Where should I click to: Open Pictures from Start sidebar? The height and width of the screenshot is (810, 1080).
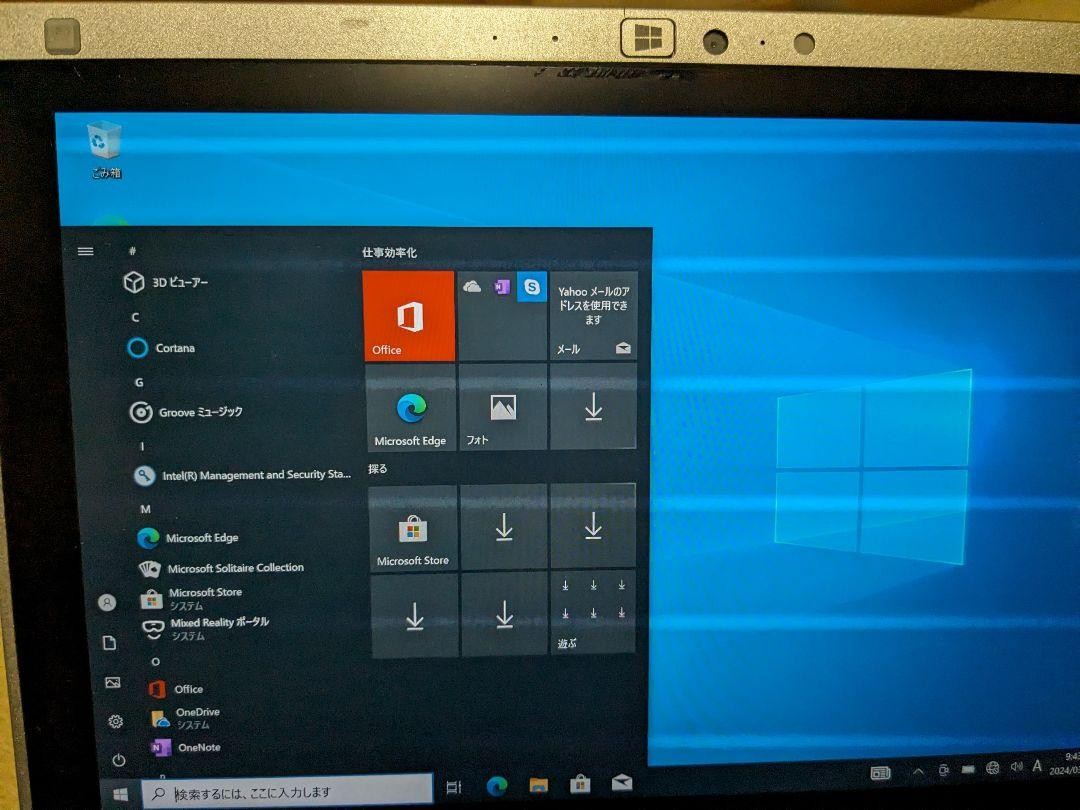tap(112, 683)
